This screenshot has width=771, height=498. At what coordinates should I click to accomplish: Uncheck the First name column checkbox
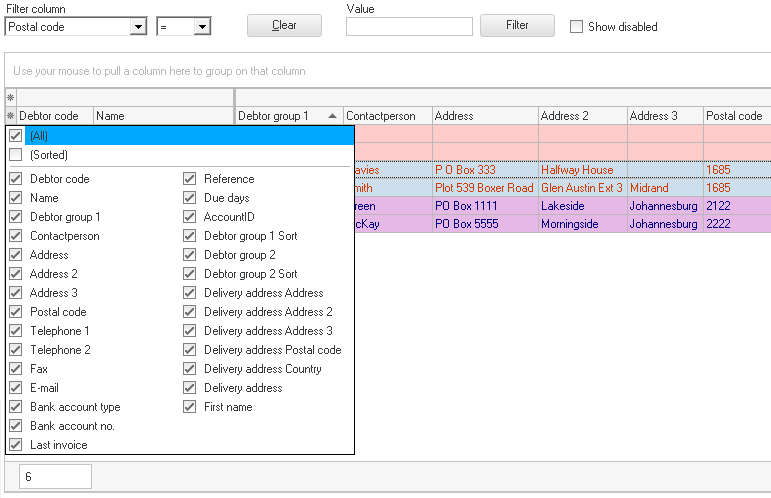(x=189, y=407)
